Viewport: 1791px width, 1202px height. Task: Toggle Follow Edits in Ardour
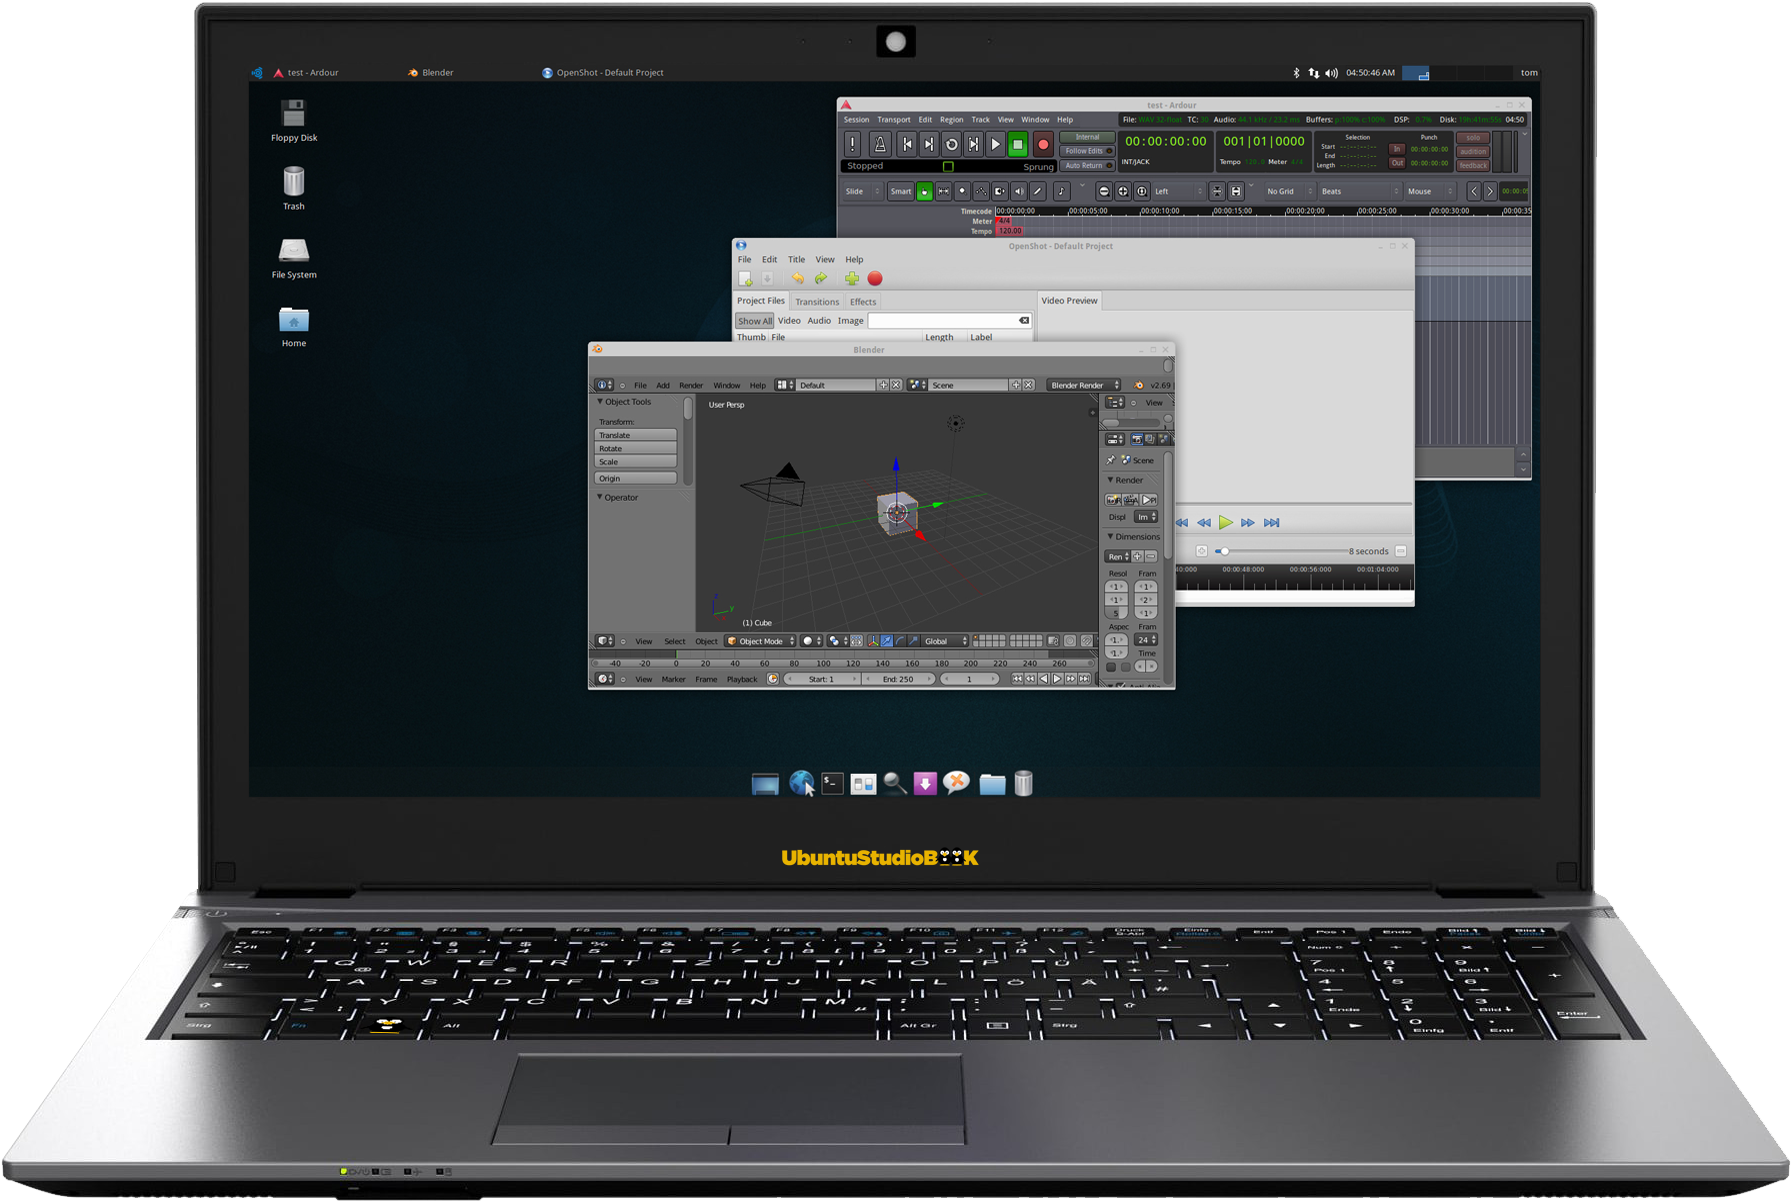tap(1086, 151)
